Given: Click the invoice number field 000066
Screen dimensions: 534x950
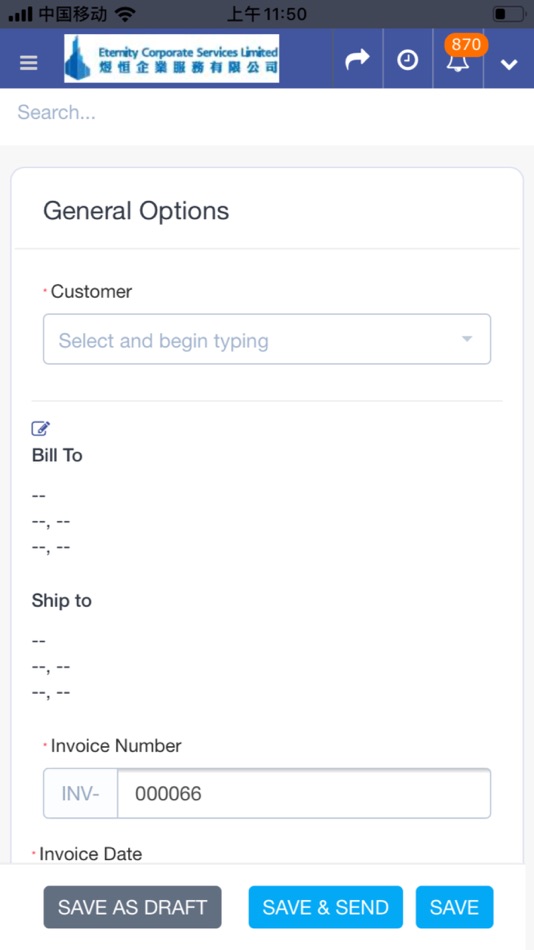Looking at the screenshot, I should [304, 793].
